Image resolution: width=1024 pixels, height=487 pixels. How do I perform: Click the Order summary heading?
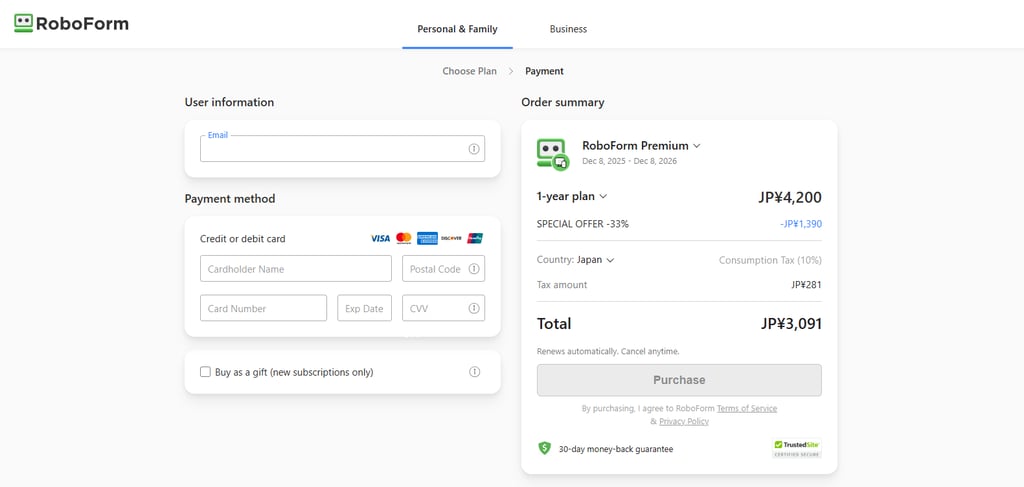click(x=563, y=102)
